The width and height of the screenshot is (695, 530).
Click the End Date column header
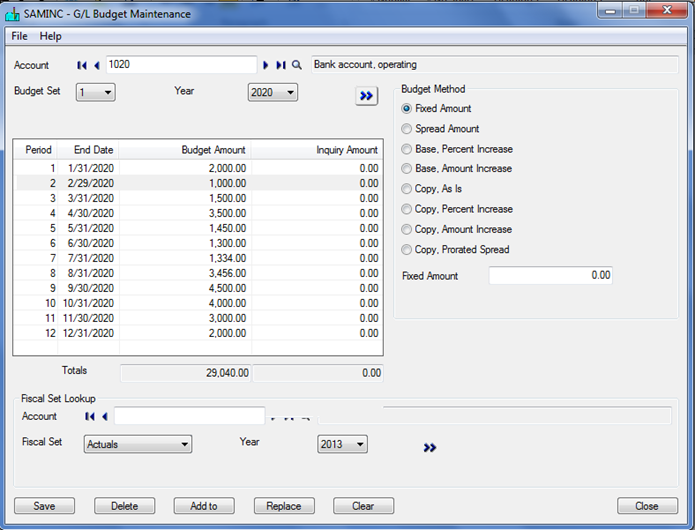pos(88,150)
